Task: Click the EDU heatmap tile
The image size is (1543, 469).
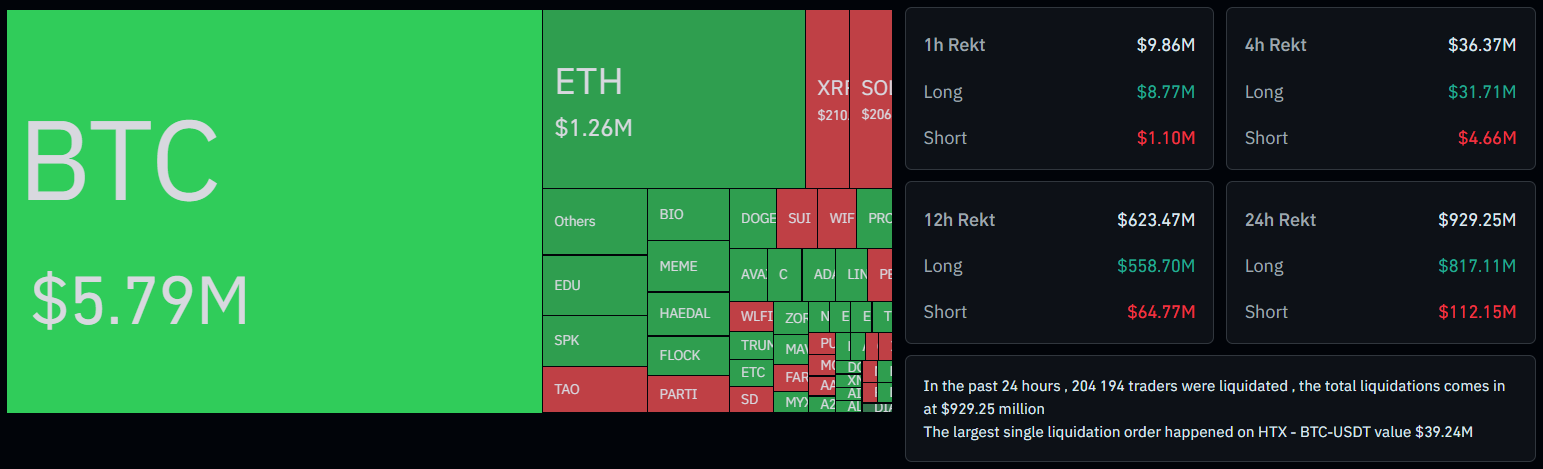Action: (594, 285)
